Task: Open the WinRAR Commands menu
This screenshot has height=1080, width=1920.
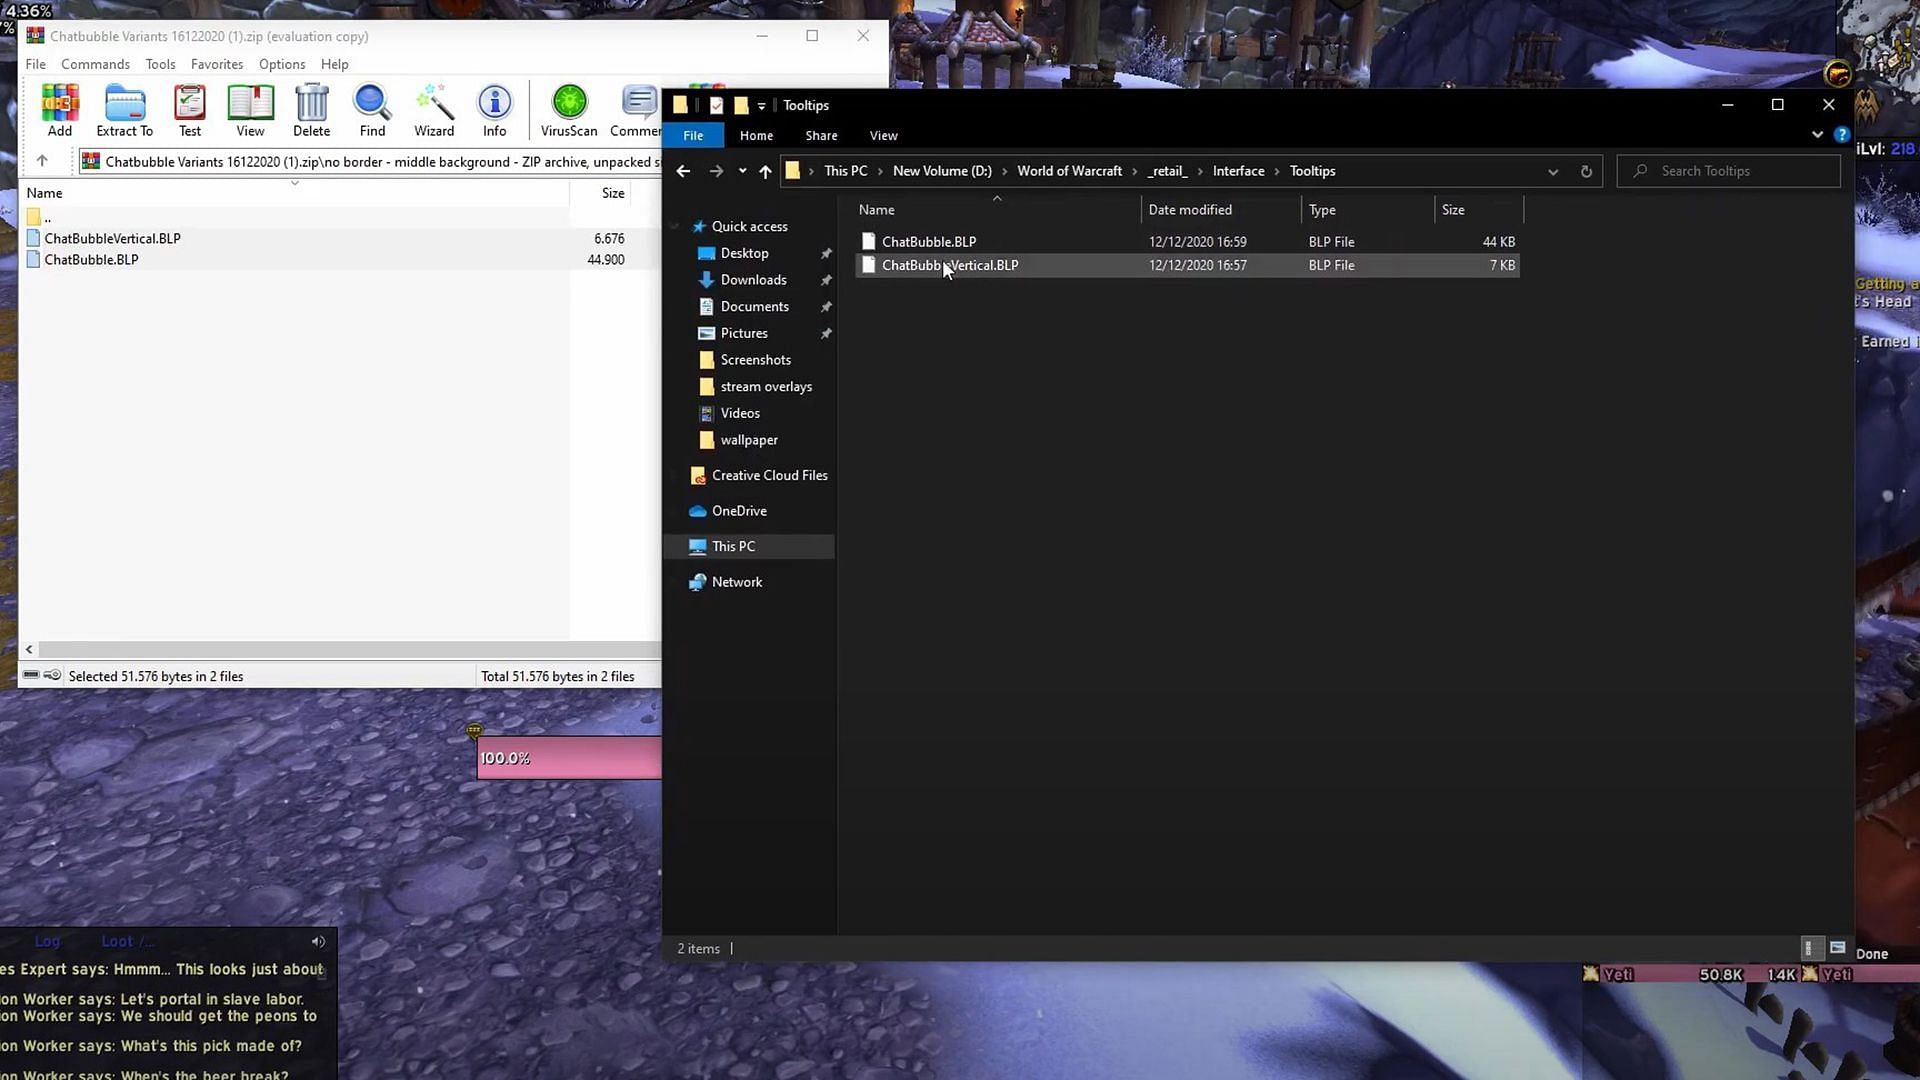Action: (x=95, y=64)
